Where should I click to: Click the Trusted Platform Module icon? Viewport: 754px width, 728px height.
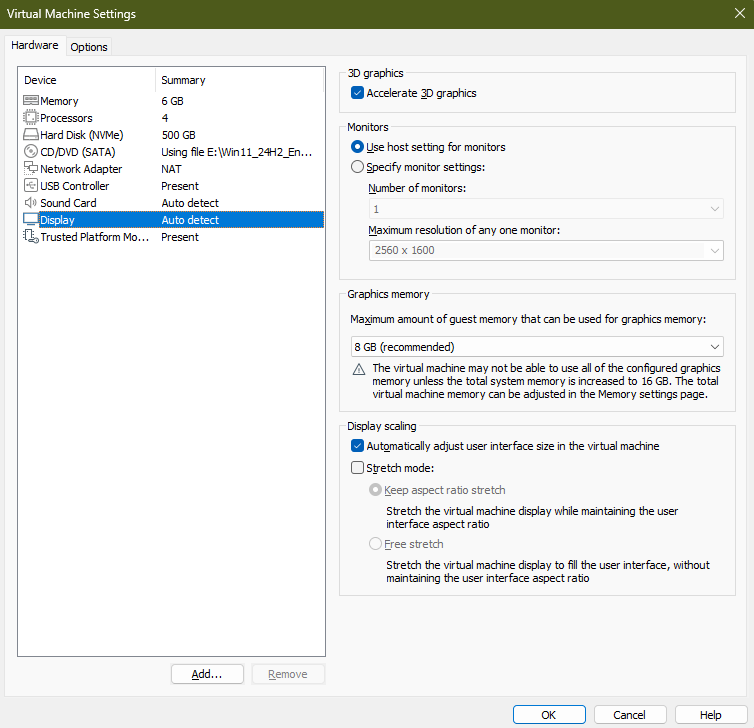(30, 237)
